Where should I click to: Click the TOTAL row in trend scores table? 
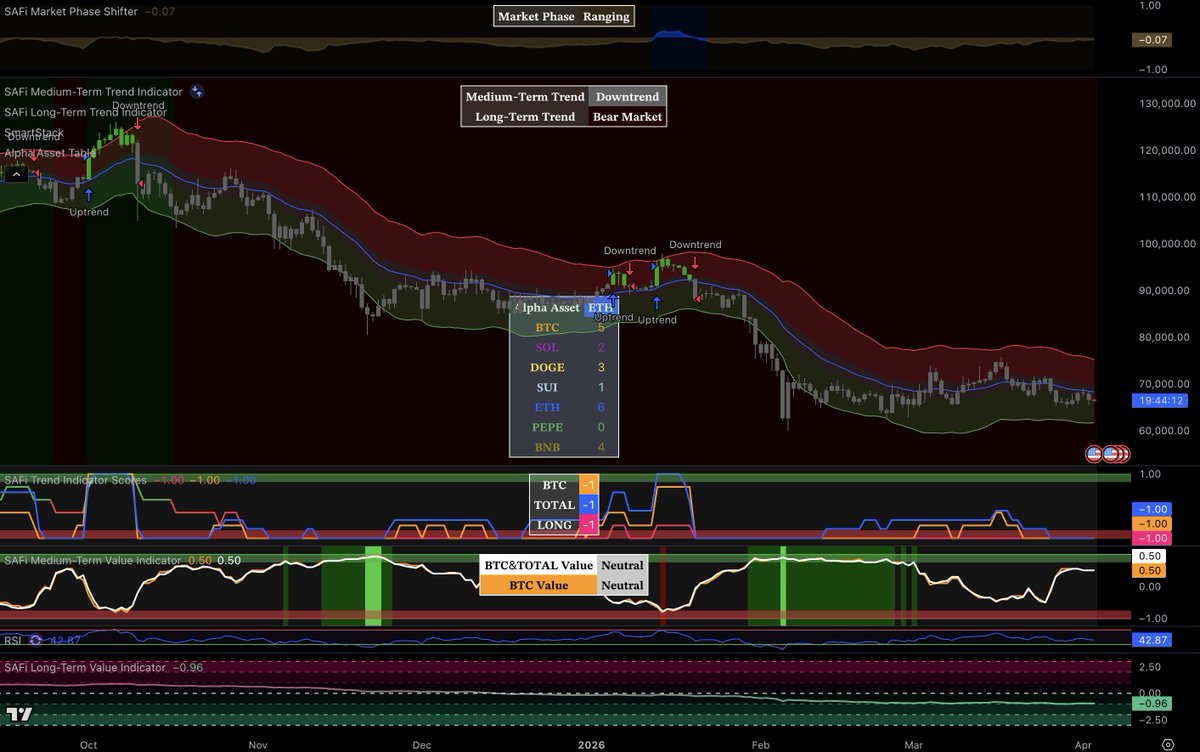tap(564, 505)
